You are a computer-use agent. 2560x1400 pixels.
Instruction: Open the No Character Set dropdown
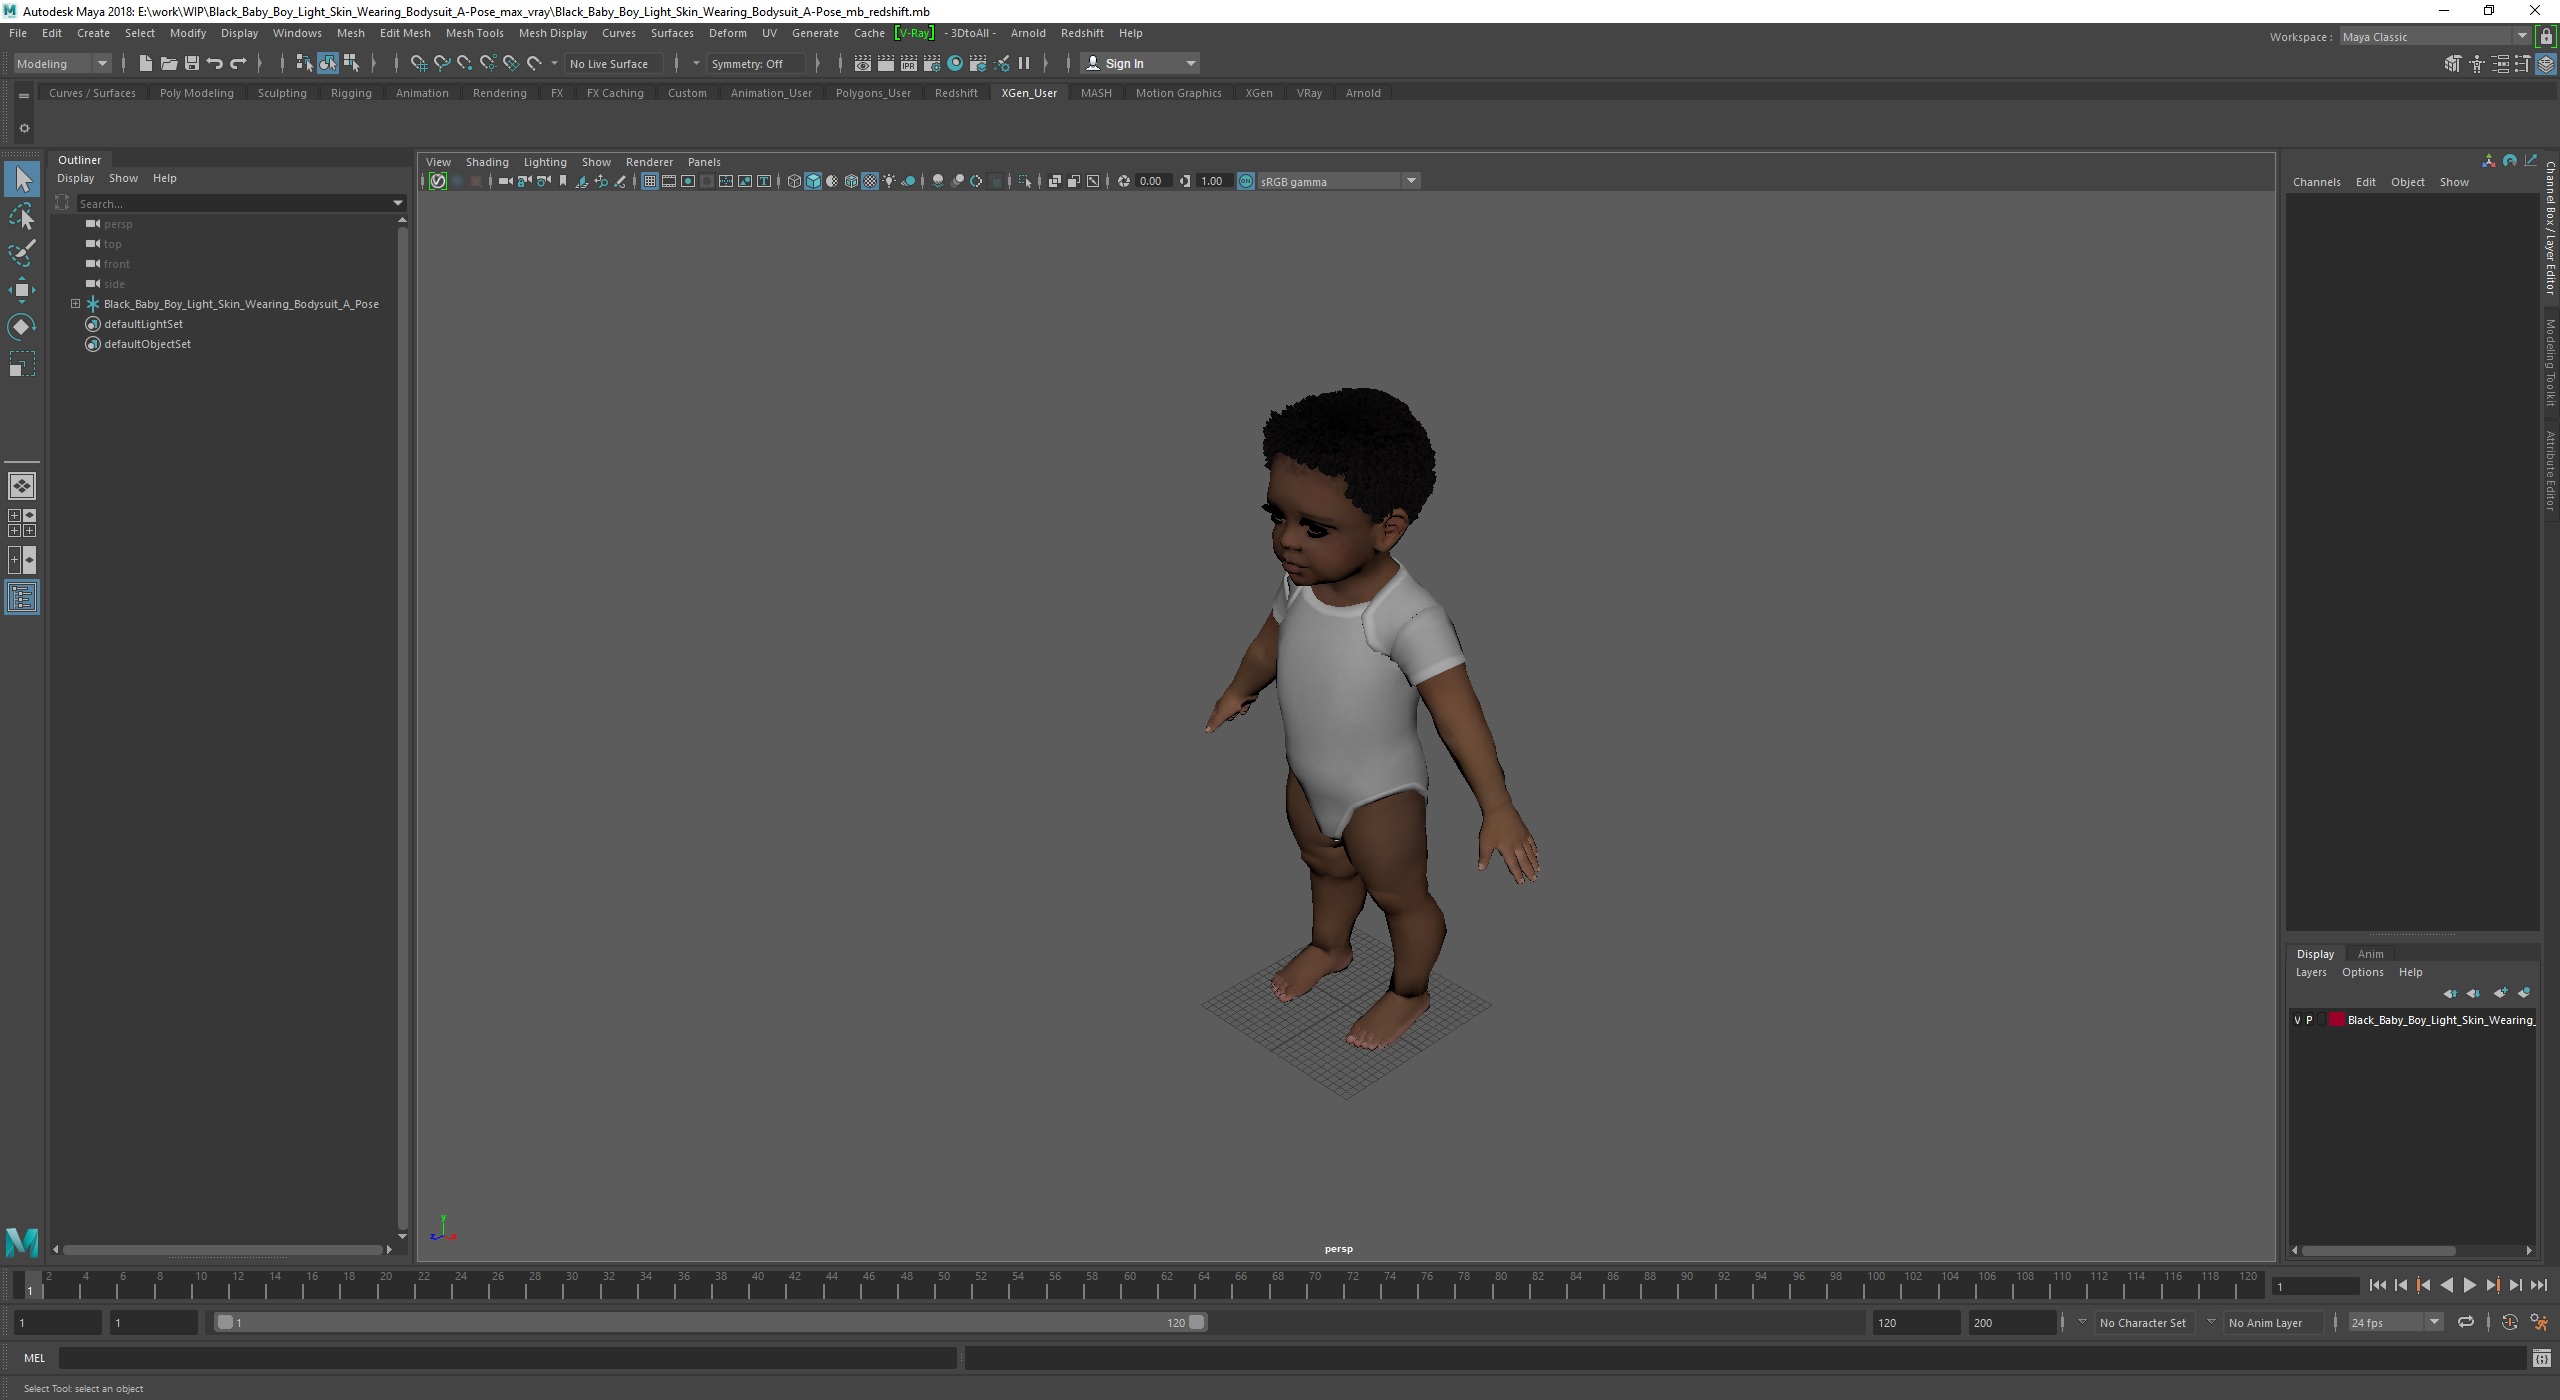(x=2081, y=1322)
